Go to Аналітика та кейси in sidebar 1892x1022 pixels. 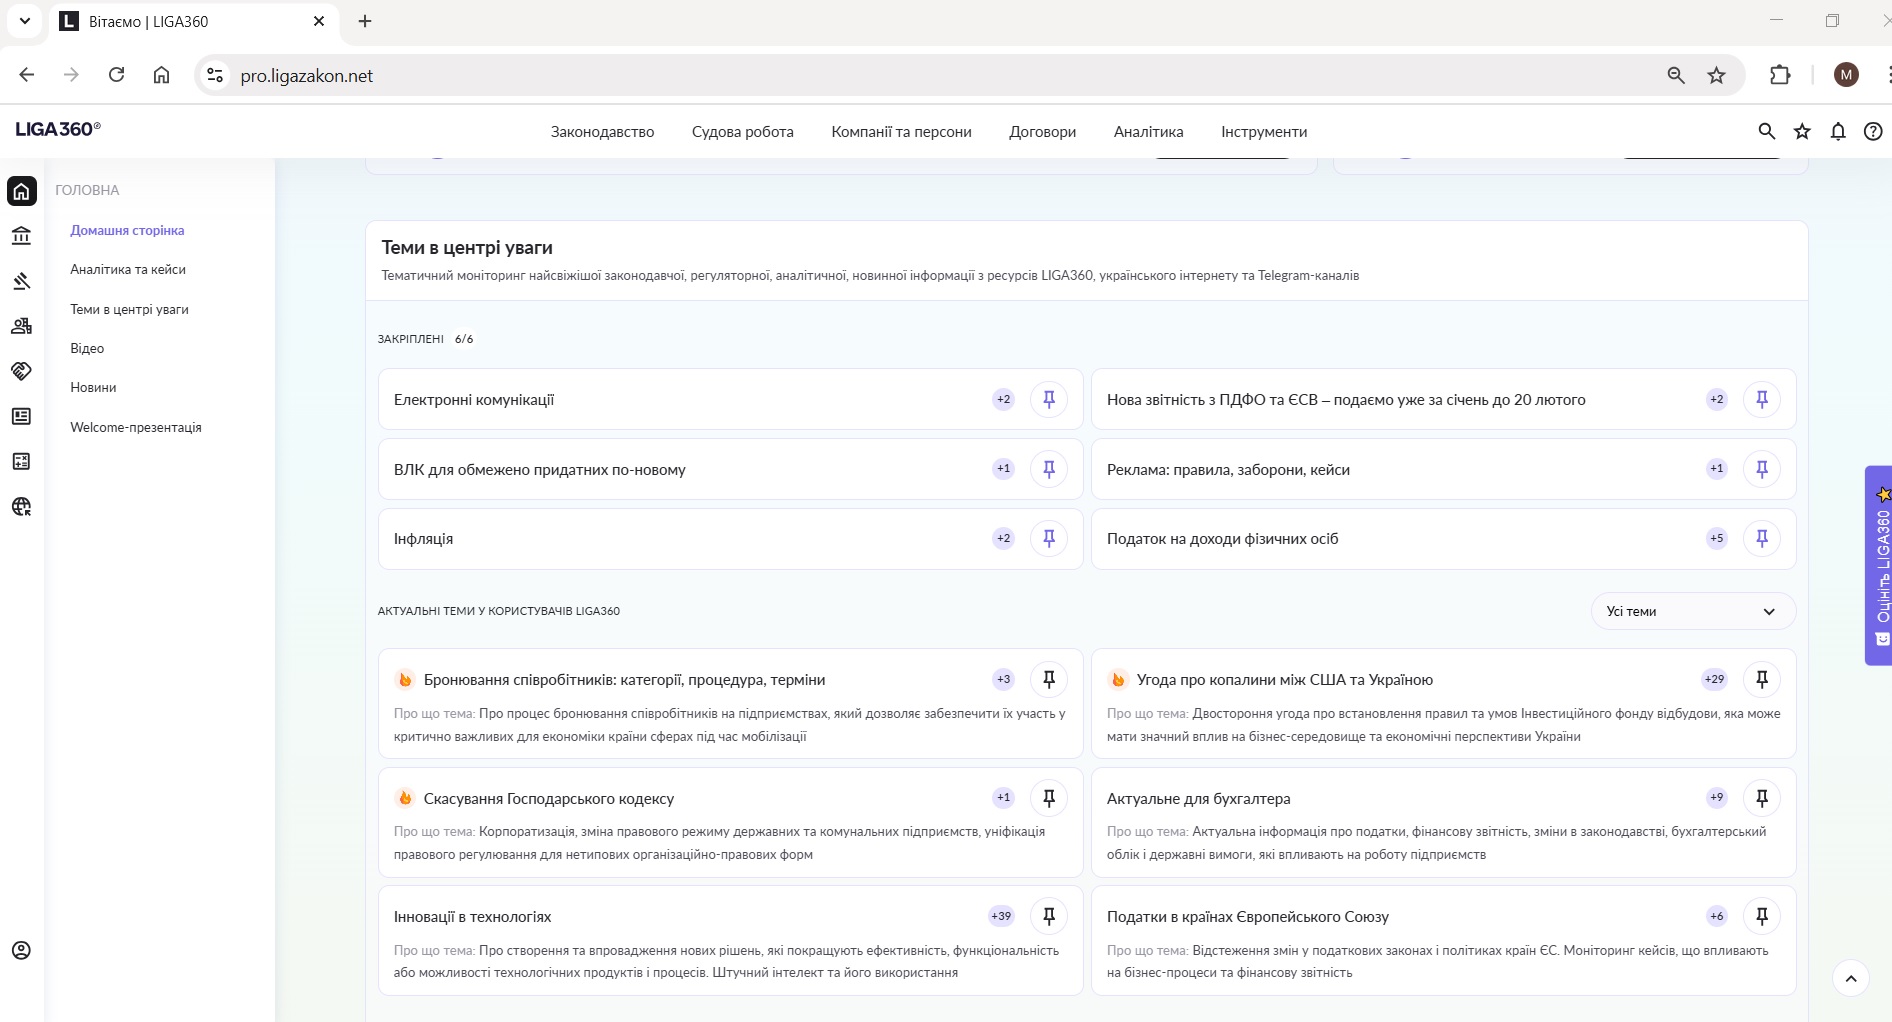pos(128,269)
